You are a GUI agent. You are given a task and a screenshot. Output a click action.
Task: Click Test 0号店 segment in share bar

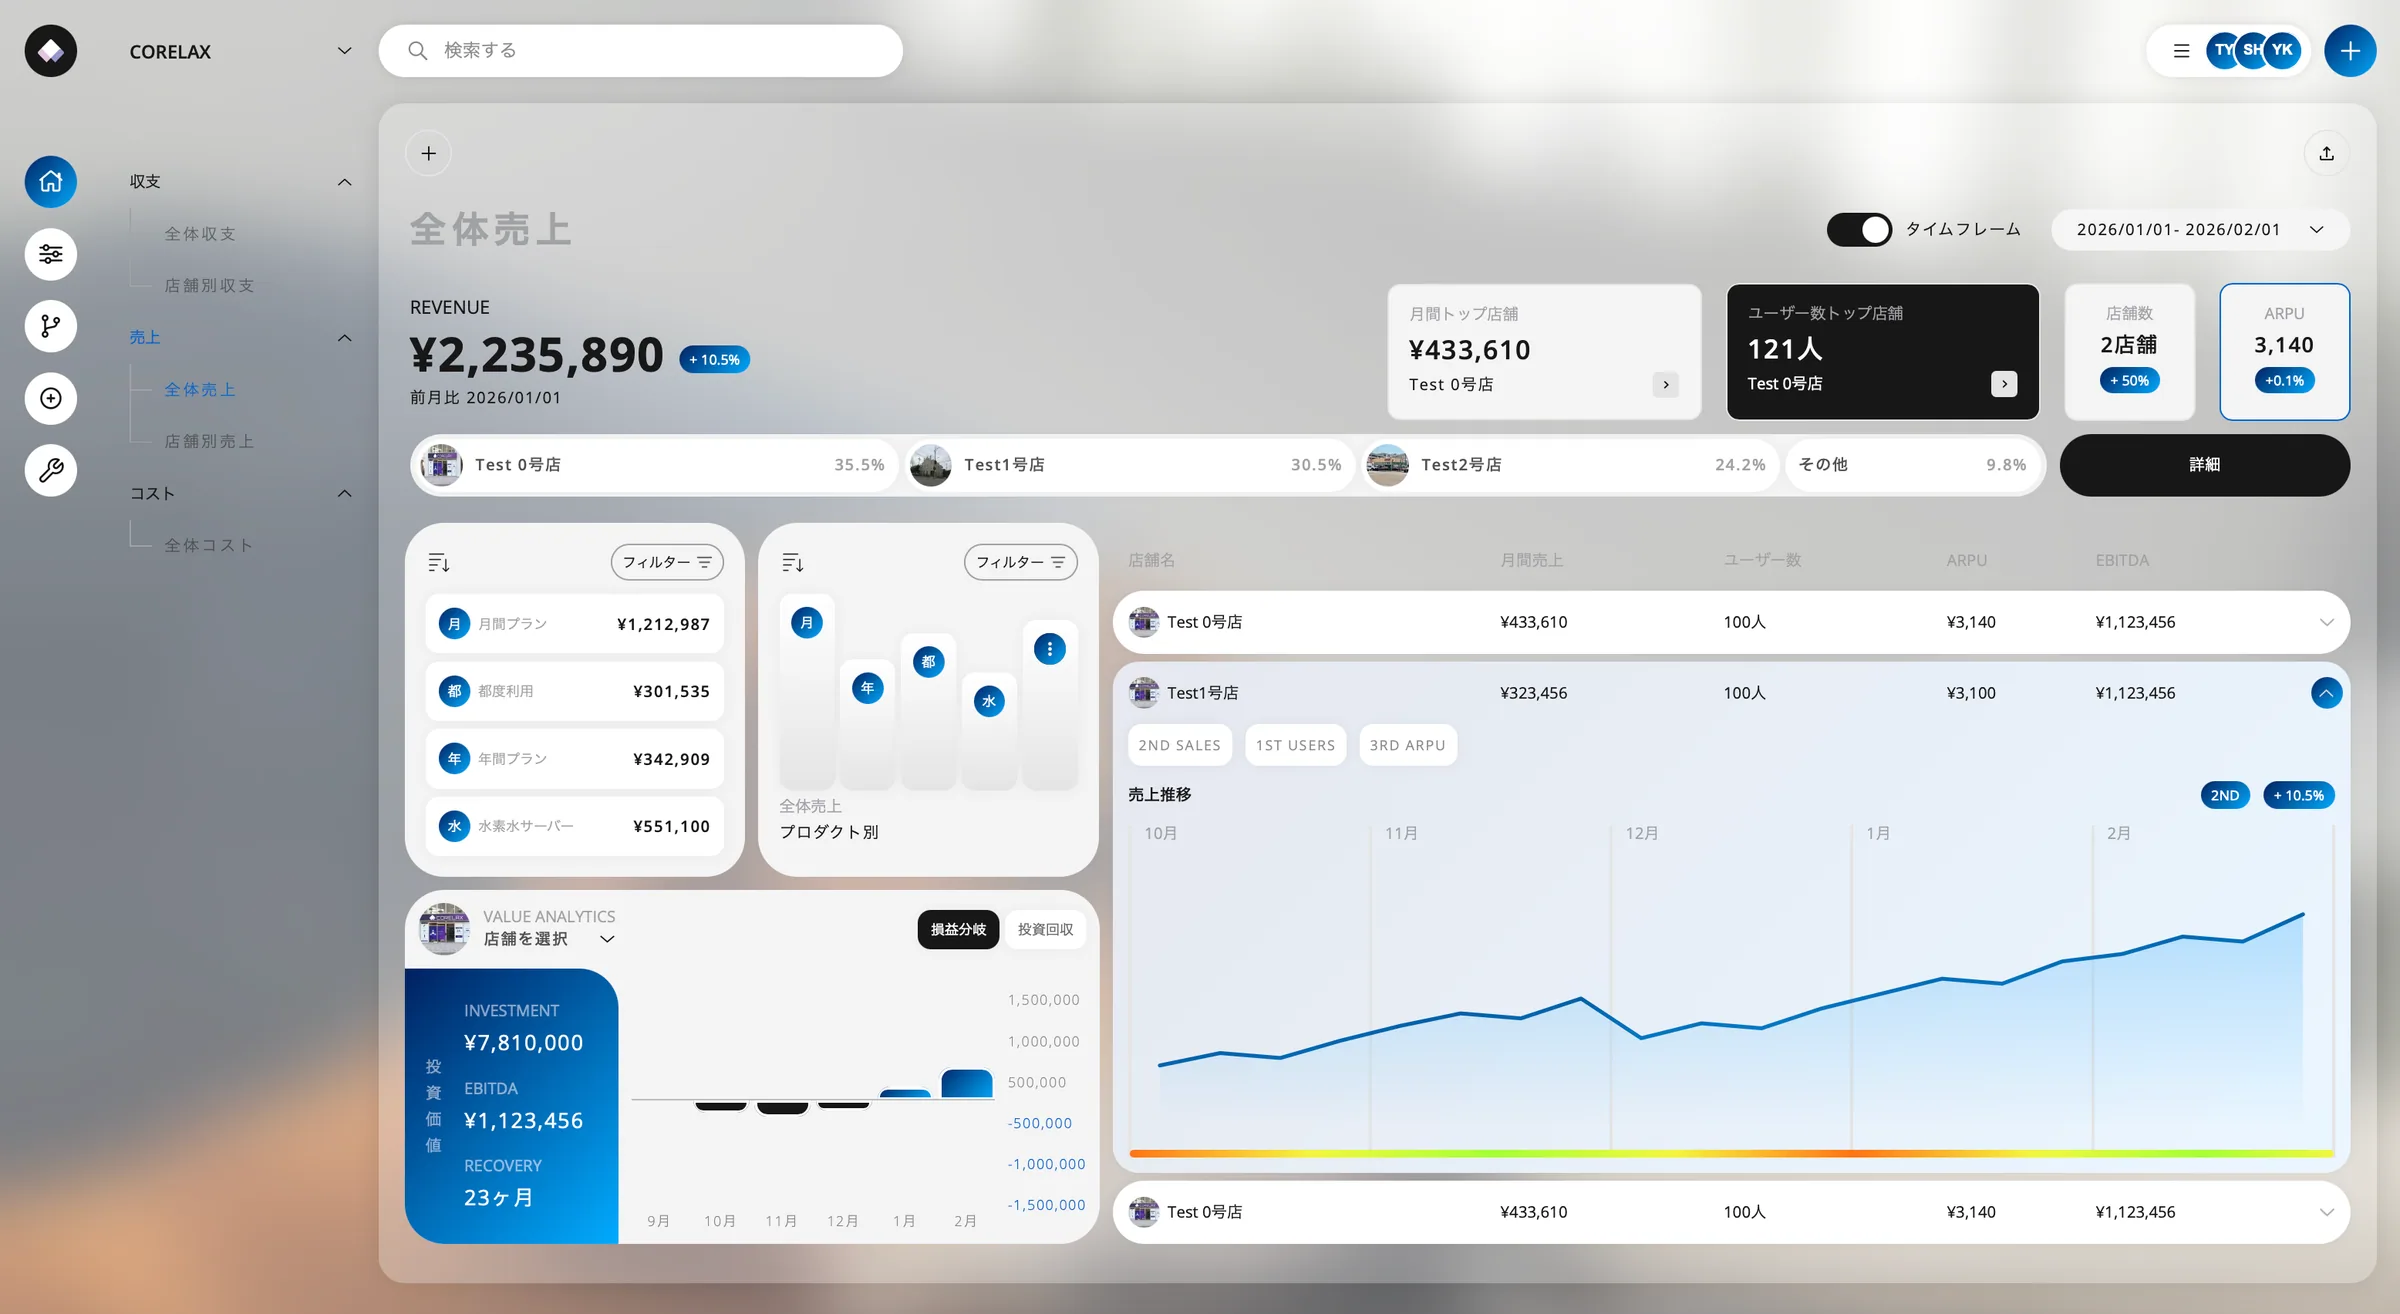click(655, 465)
